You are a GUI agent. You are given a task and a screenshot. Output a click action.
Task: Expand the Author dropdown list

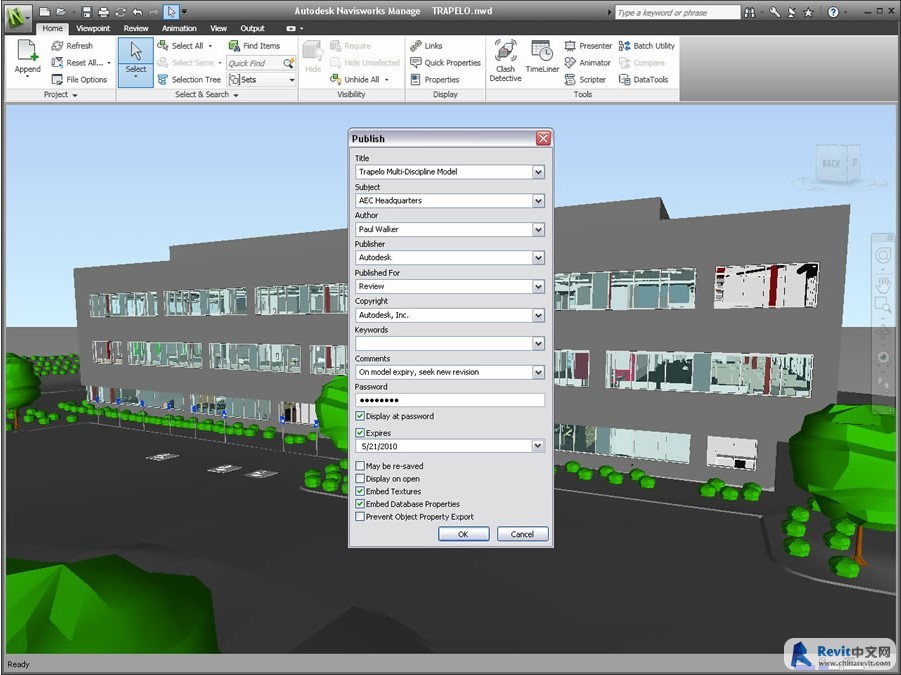pyautogui.click(x=538, y=229)
